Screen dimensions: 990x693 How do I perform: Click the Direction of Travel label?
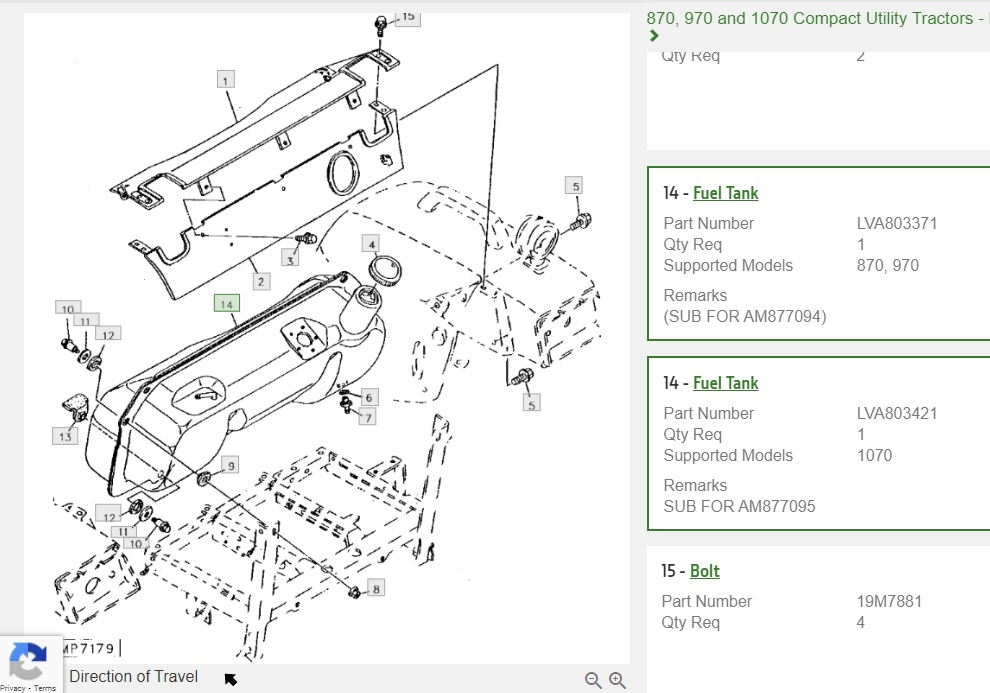tap(133, 677)
